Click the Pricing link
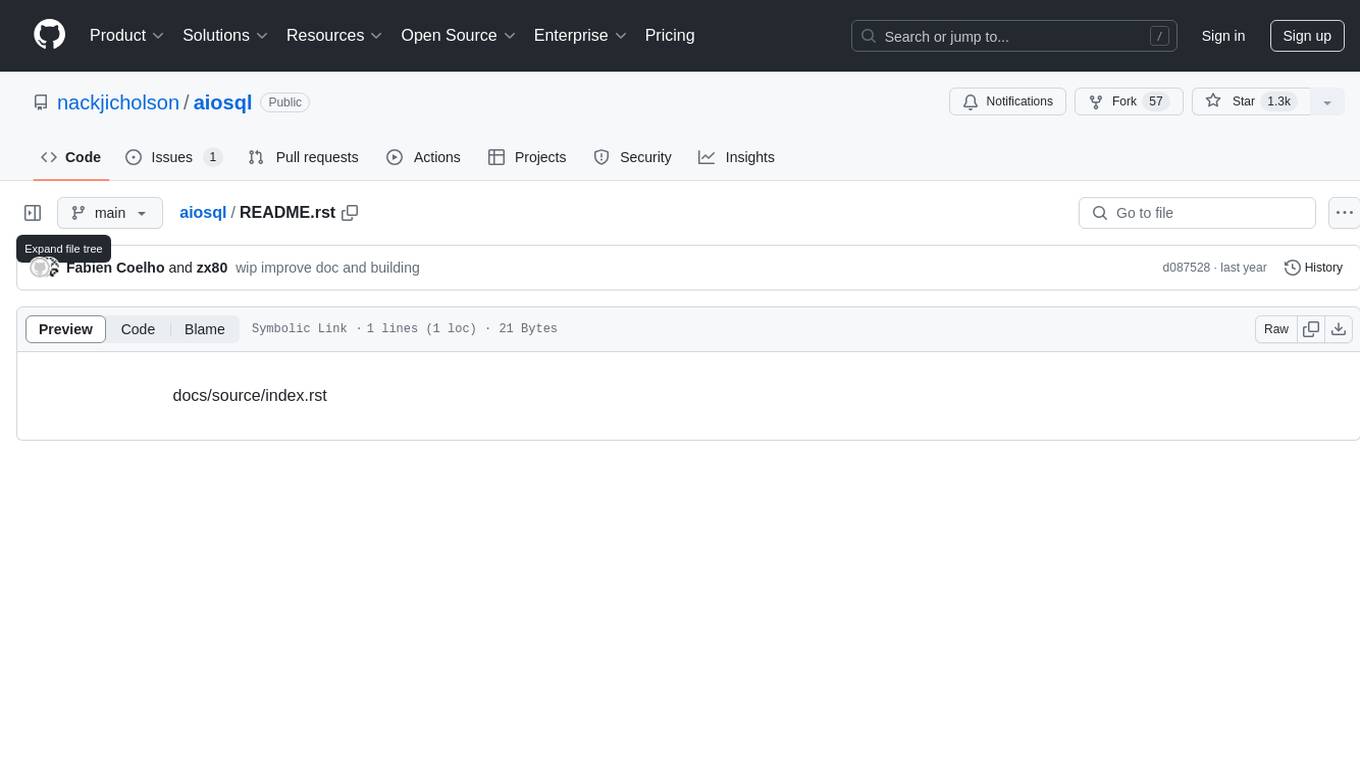 [670, 35]
